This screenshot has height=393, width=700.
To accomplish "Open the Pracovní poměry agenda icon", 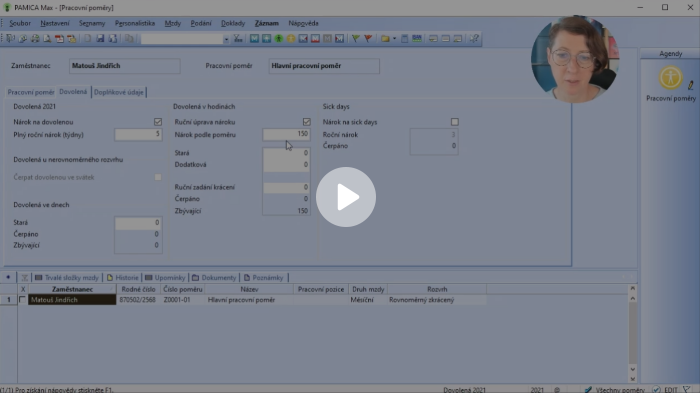I will click(671, 78).
